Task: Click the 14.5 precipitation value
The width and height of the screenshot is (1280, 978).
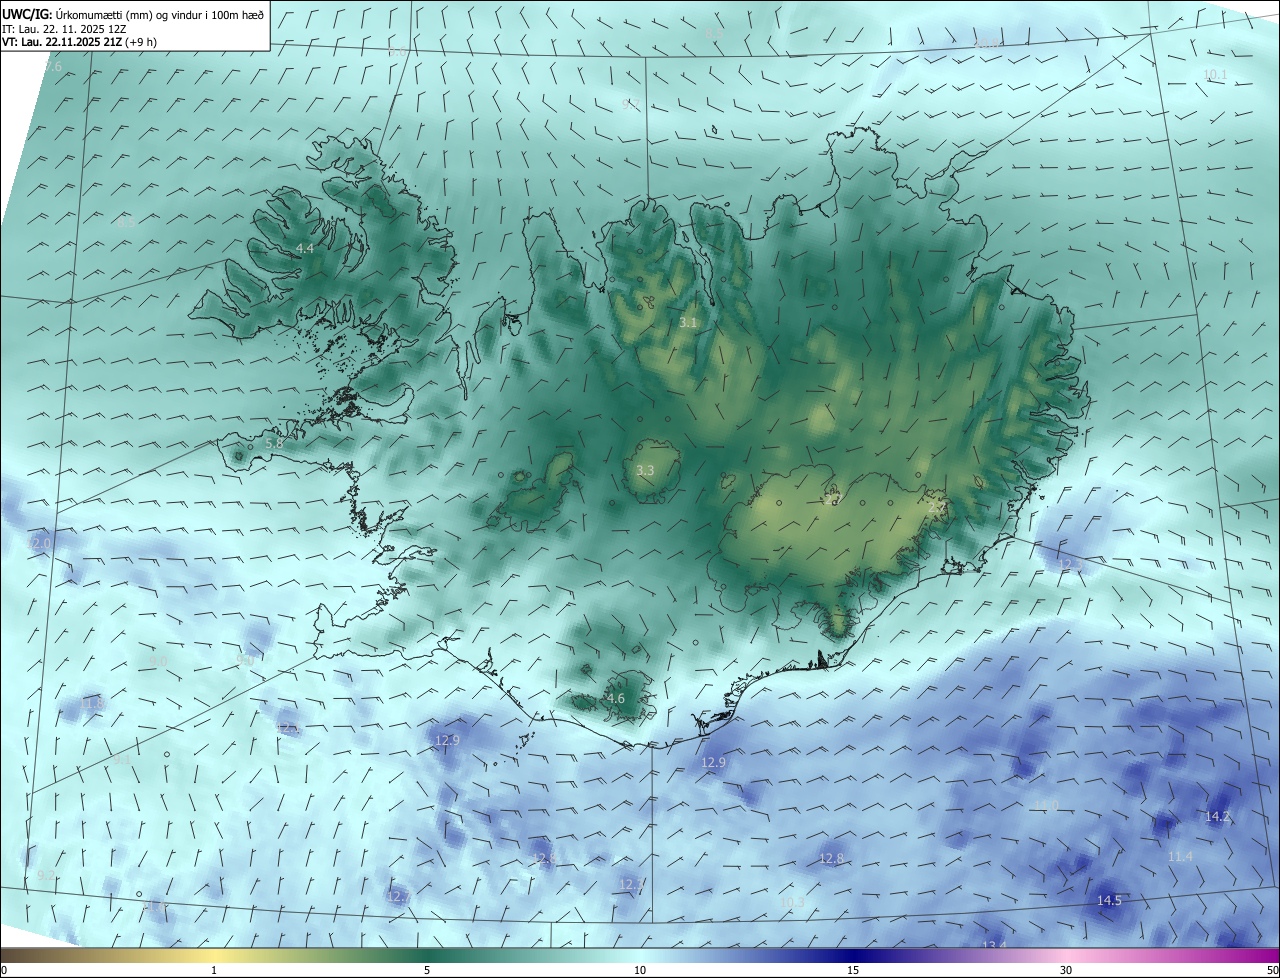Action: point(1109,900)
